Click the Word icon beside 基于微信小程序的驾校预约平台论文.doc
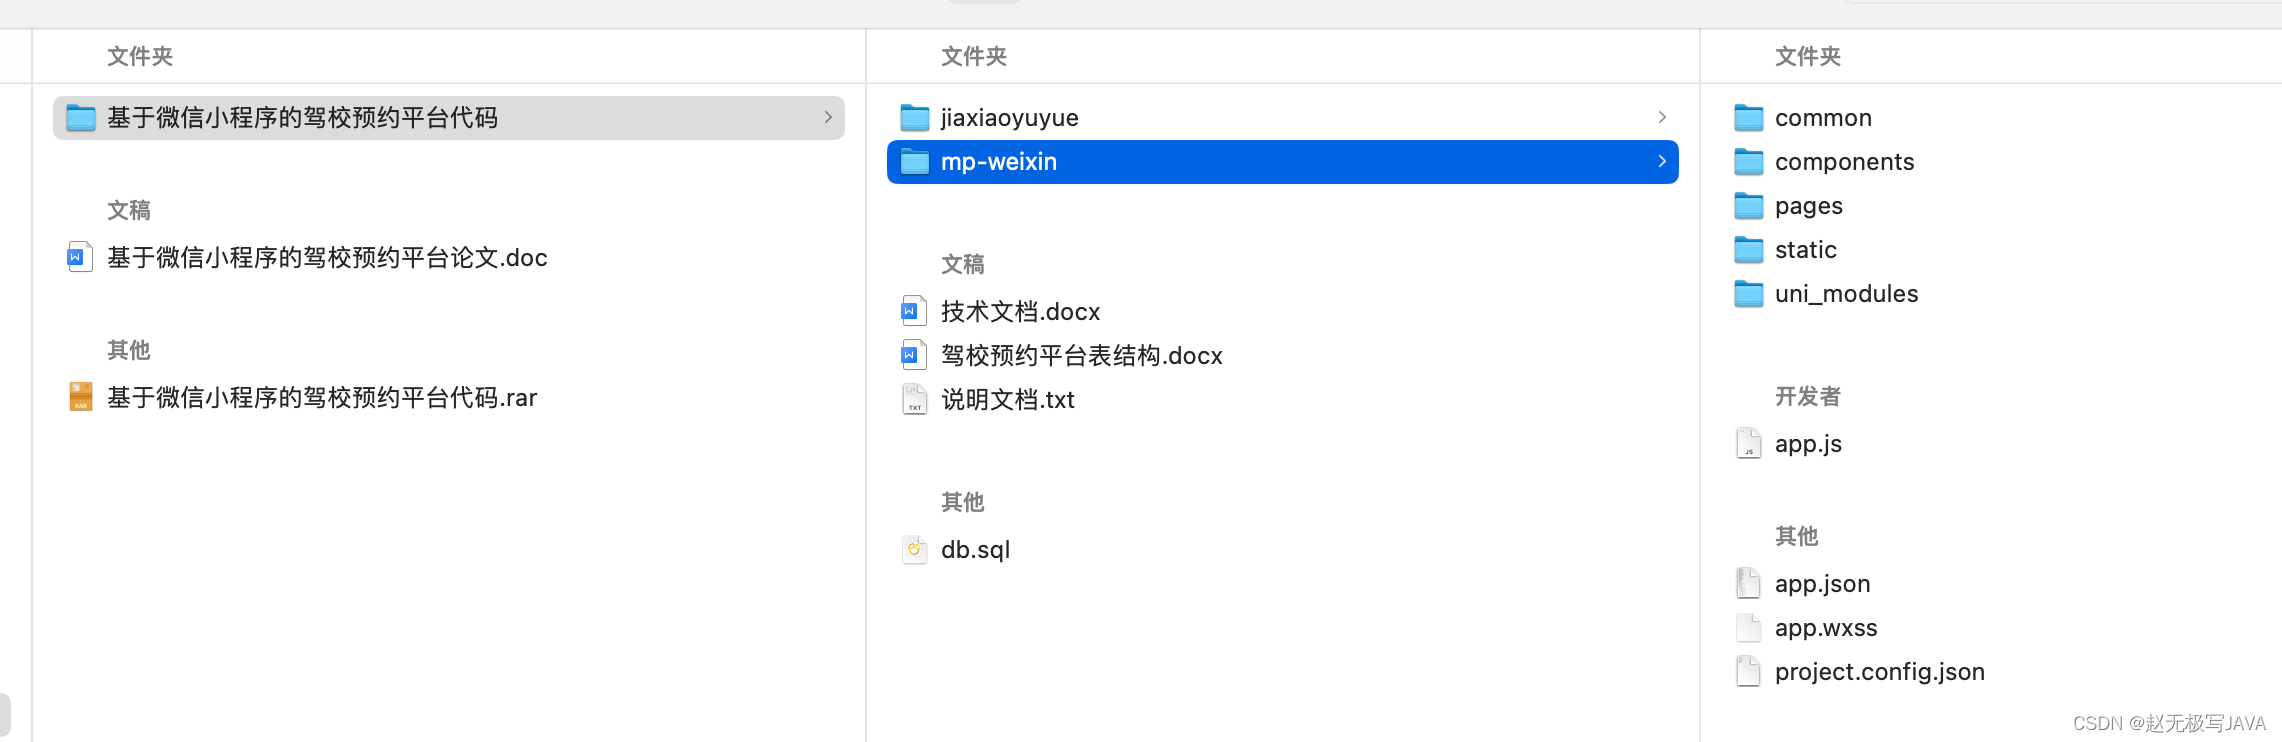 point(80,258)
